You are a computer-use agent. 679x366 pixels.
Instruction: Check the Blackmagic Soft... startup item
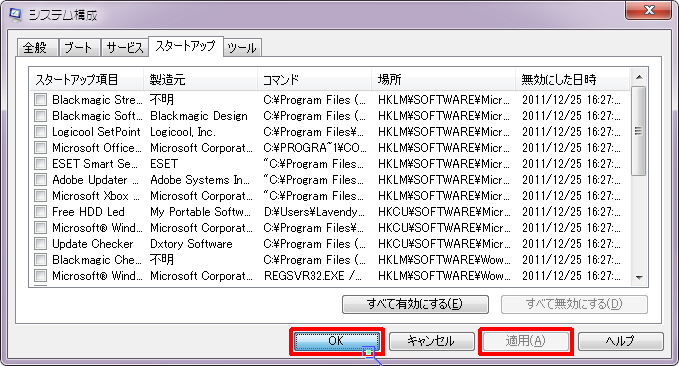pyautogui.click(x=41, y=116)
